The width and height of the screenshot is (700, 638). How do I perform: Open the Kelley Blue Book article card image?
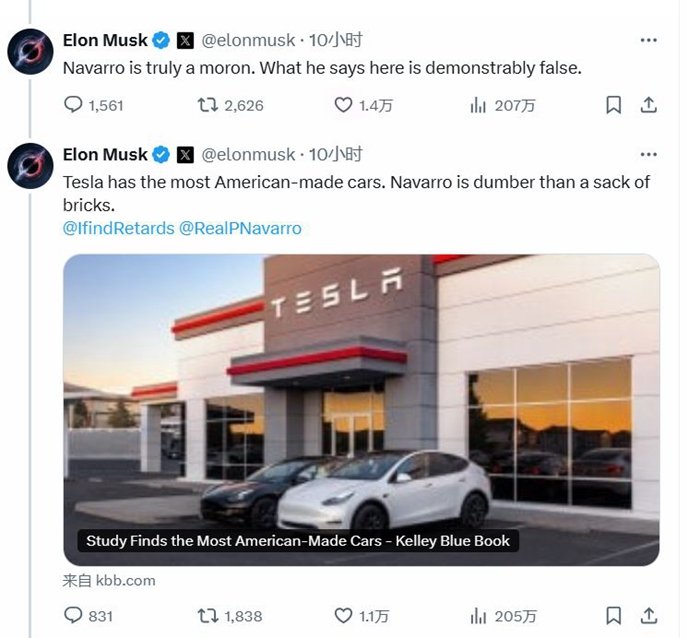tap(361, 400)
